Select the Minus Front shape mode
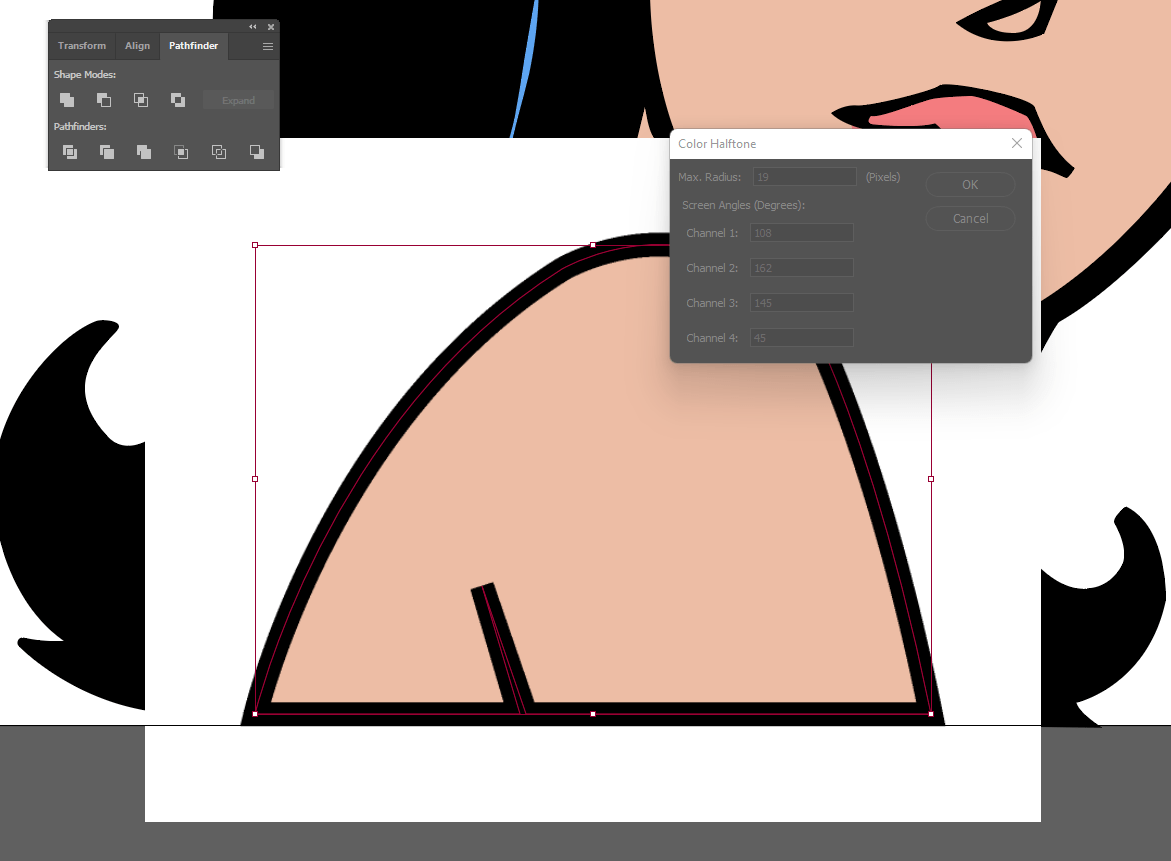 [103, 100]
